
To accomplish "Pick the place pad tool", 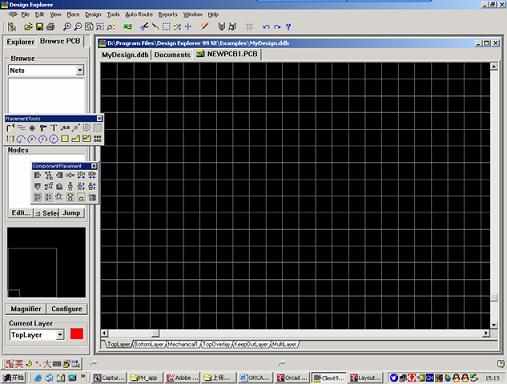I will click(x=32, y=128).
